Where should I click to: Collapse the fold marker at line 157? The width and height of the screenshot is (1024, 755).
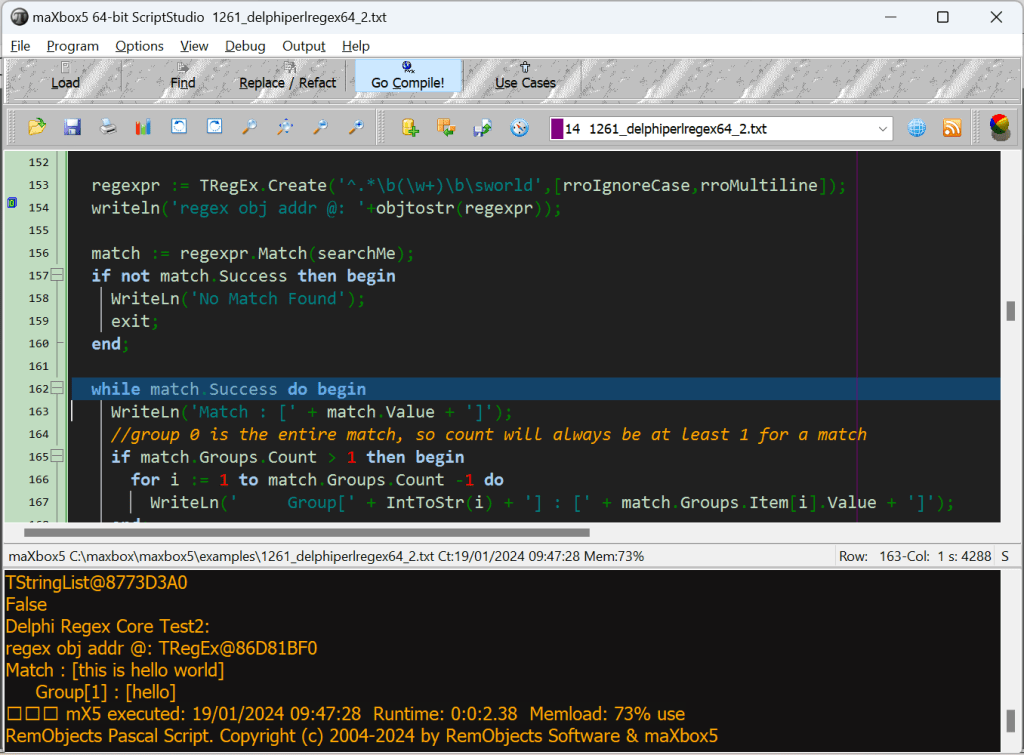tap(58, 276)
